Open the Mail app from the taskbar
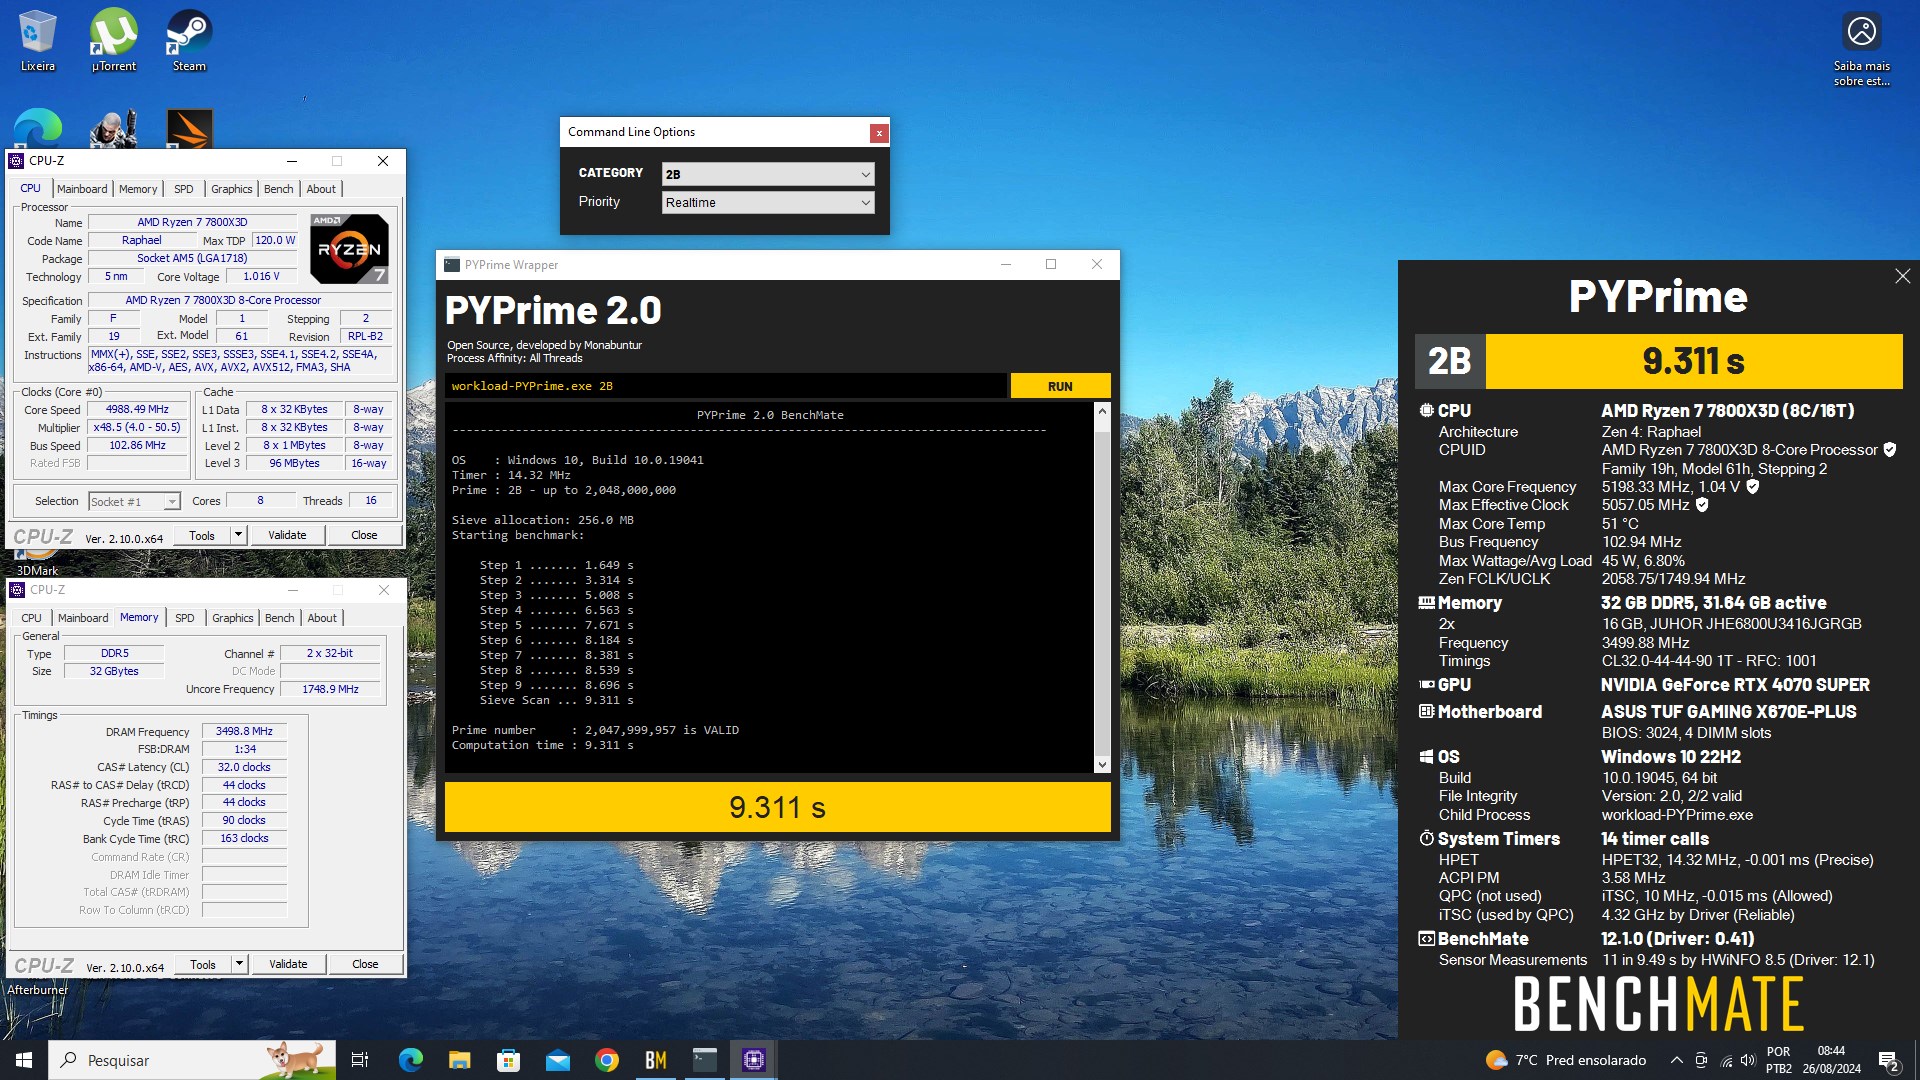The width and height of the screenshot is (1920, 1080). point(557,1060)
